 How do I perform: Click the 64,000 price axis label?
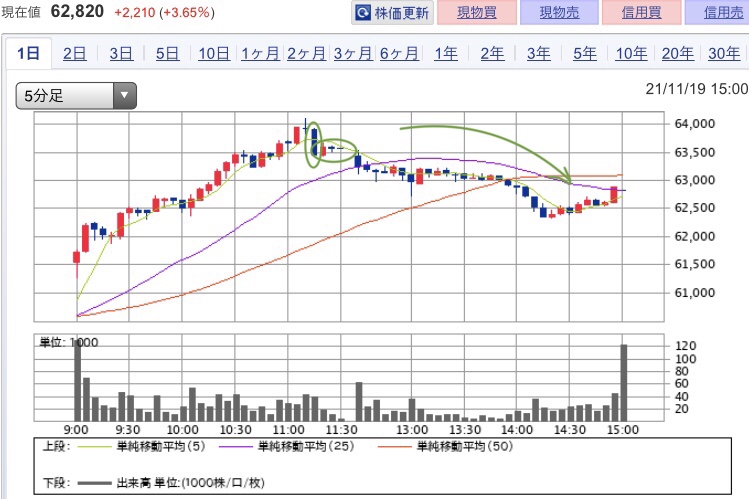click(695, 124)
